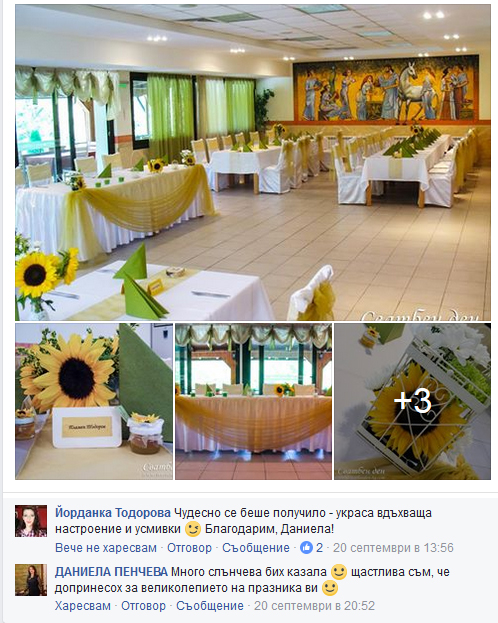Send message to Даниела via Съобщение
498x623 pixels.
(x=210, y=606)
